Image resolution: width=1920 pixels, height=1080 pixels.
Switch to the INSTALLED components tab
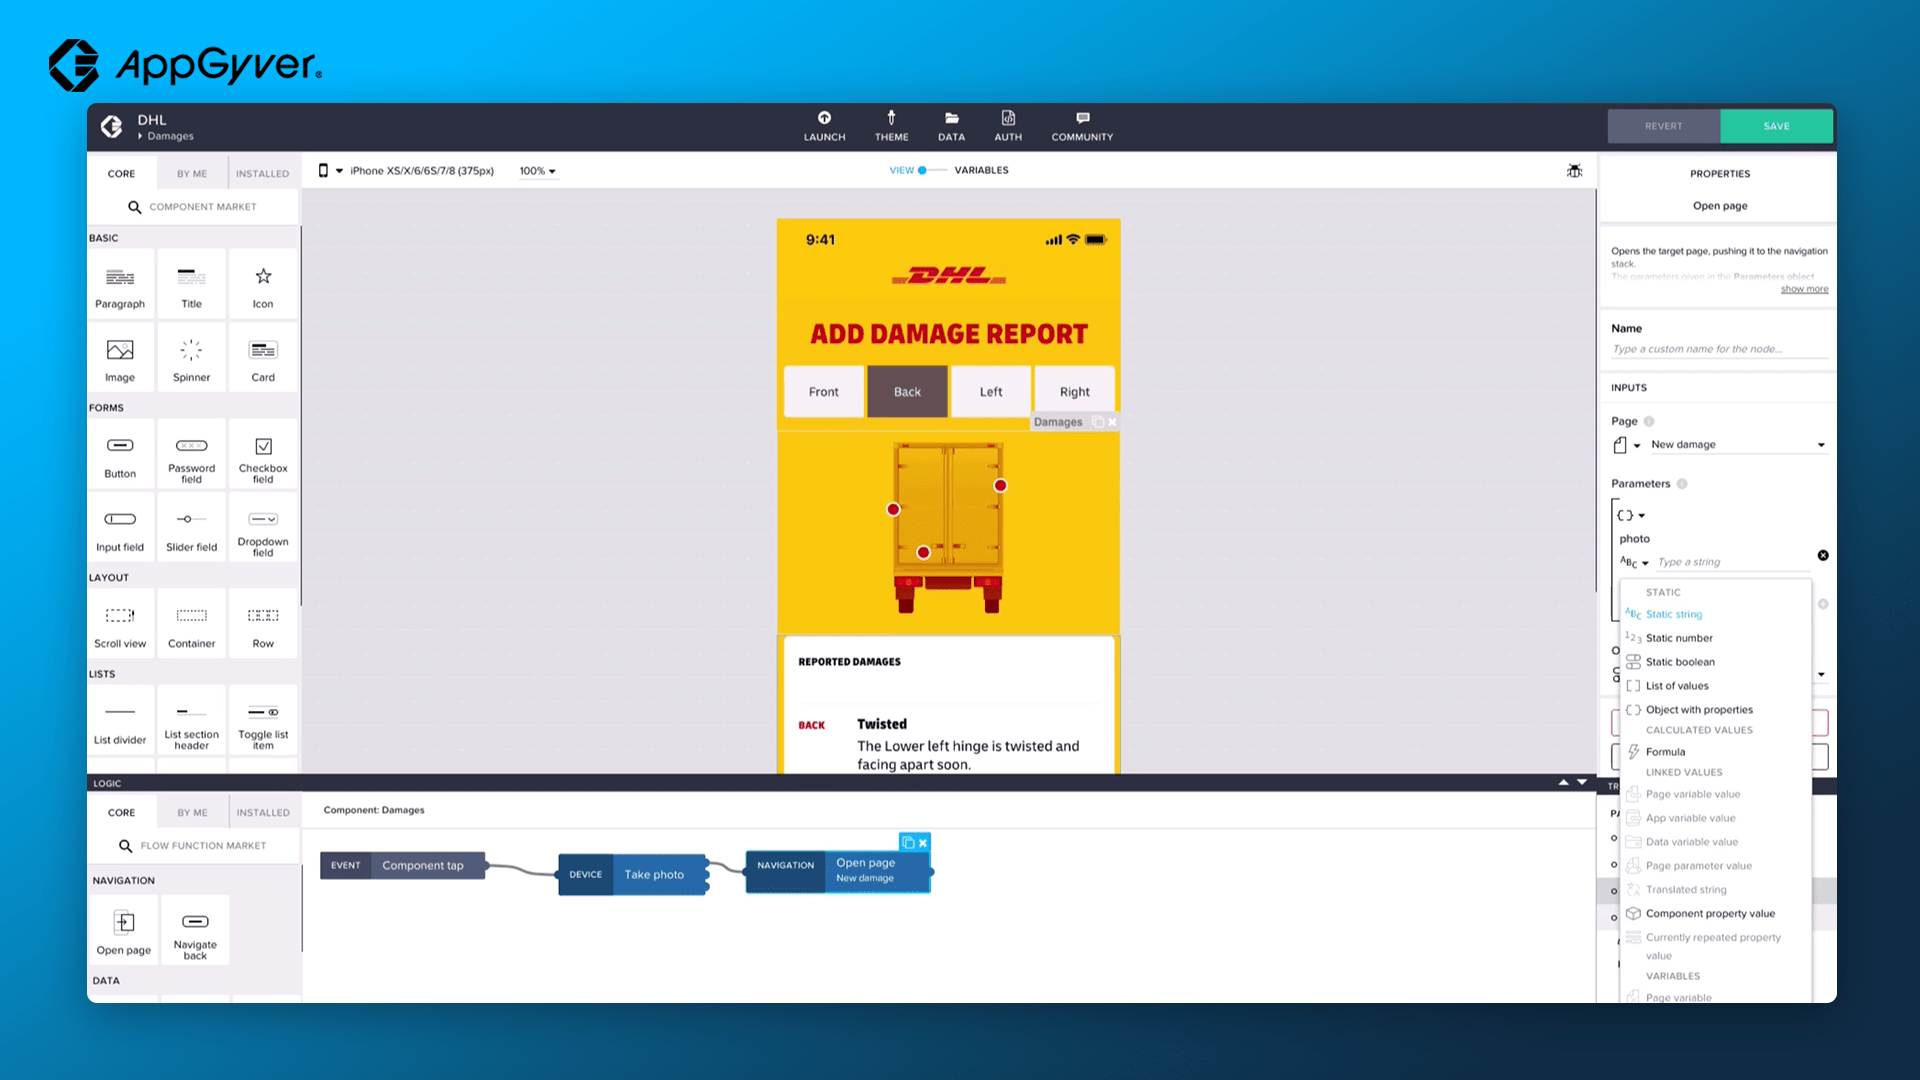(x=262, y=173)
